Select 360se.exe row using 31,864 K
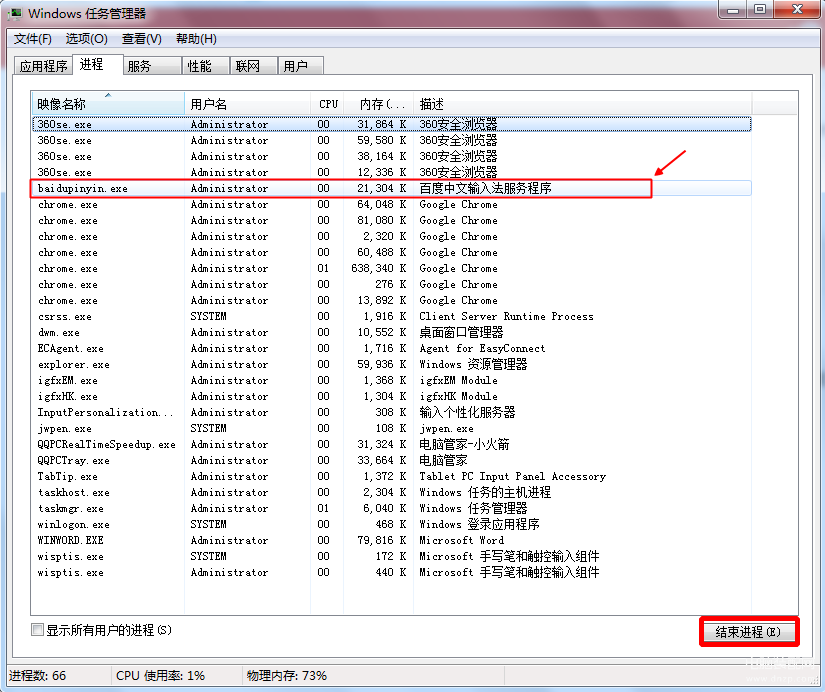This screenshot has width=825, height=692. pyautogui.click(x=391, y=124)
